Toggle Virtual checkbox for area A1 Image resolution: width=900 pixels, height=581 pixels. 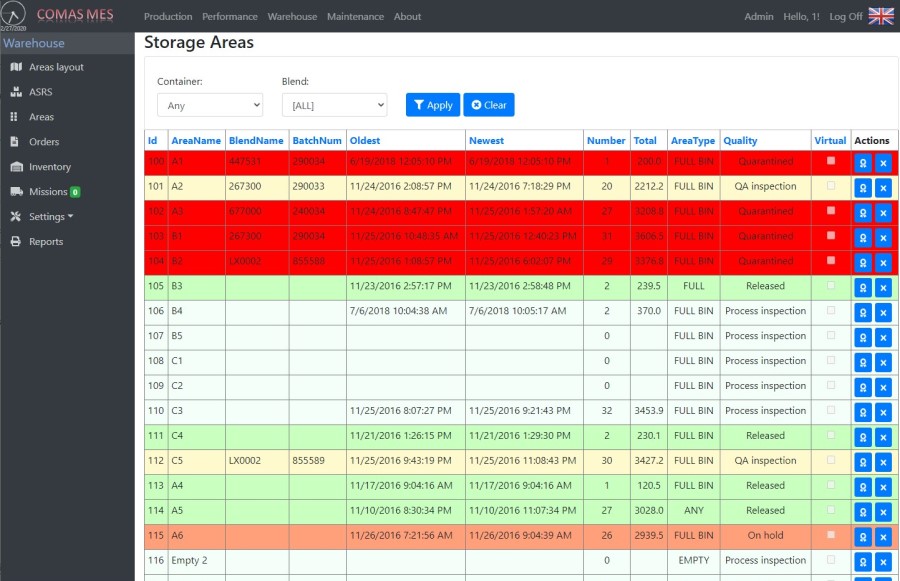click(x=830, y=160)
